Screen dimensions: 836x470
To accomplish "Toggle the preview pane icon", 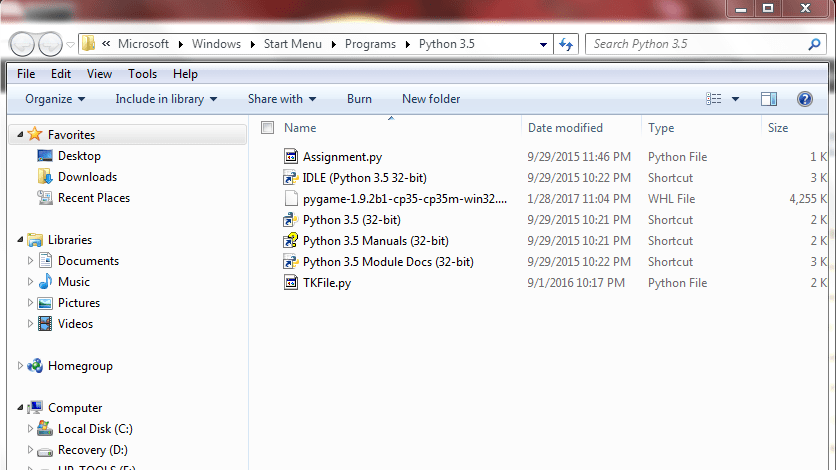I will (768, 99).
